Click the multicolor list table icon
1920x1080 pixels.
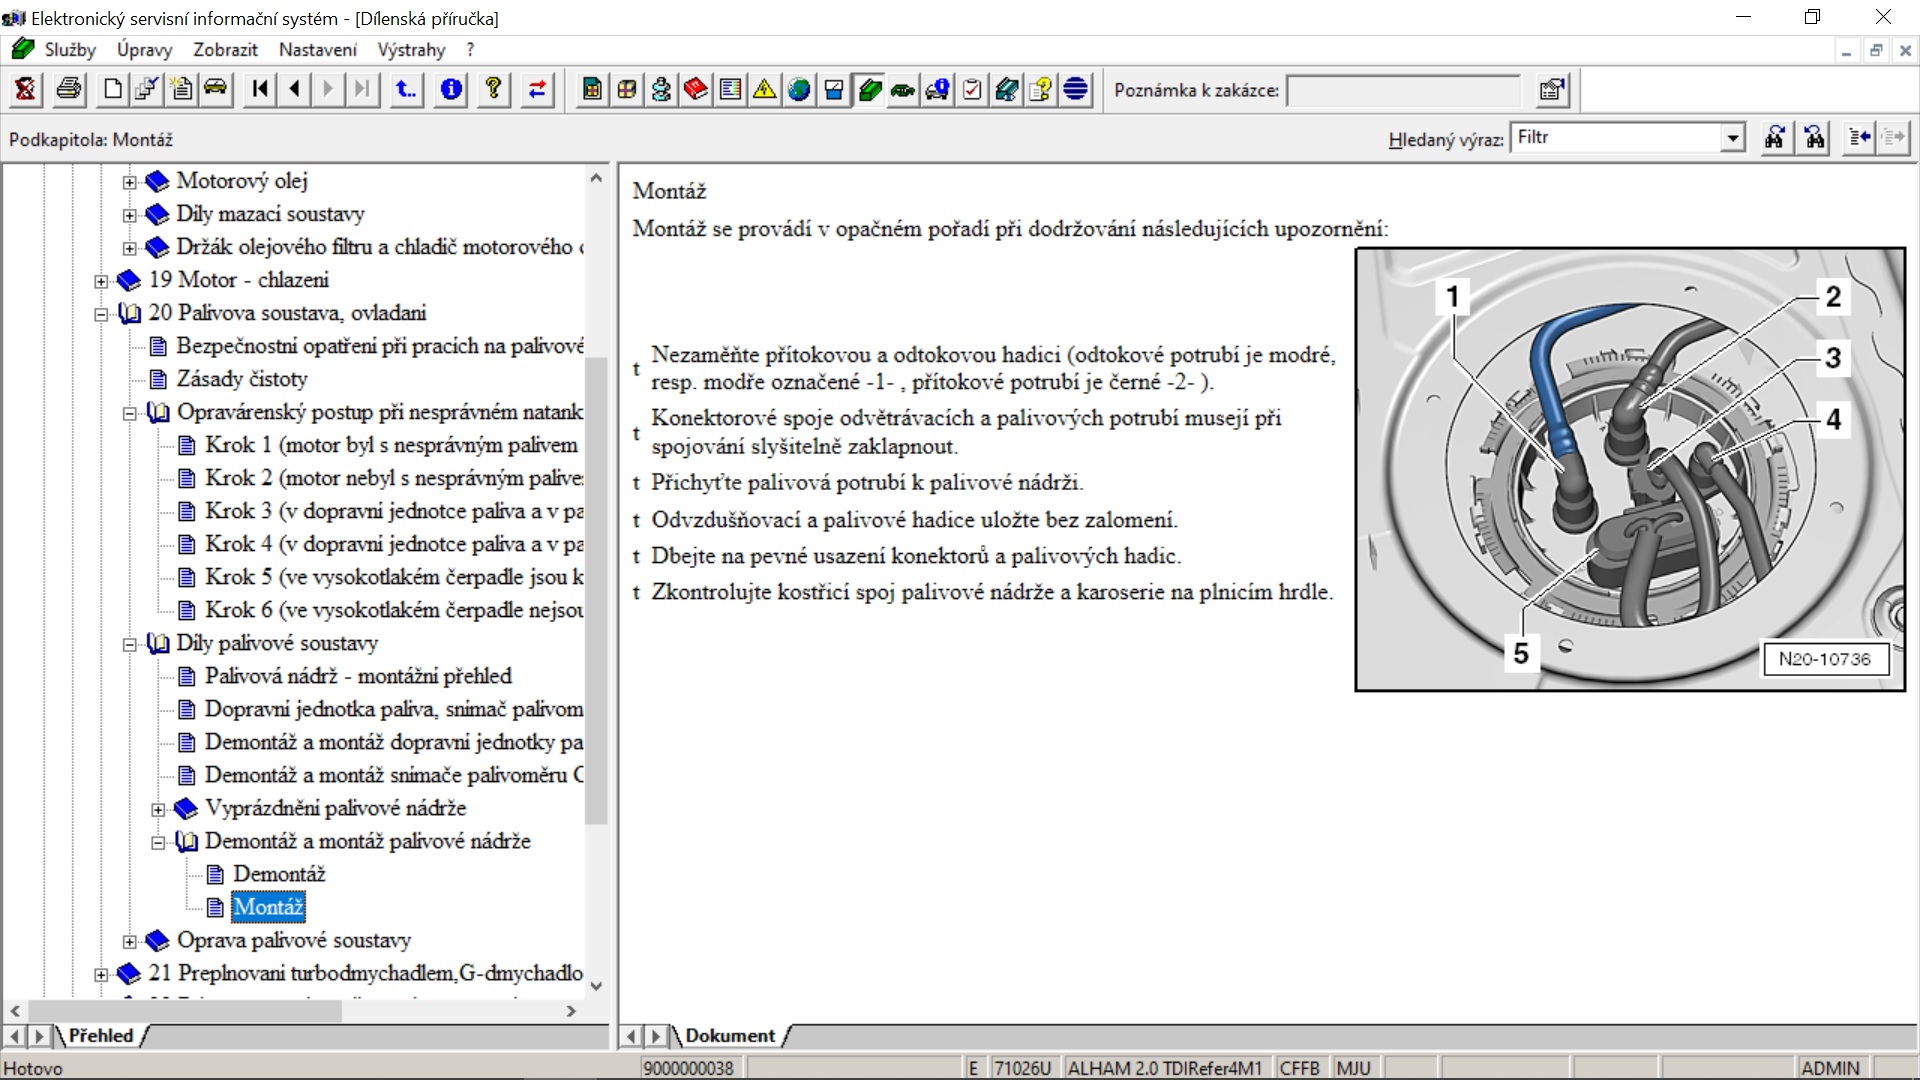[731, 90]
